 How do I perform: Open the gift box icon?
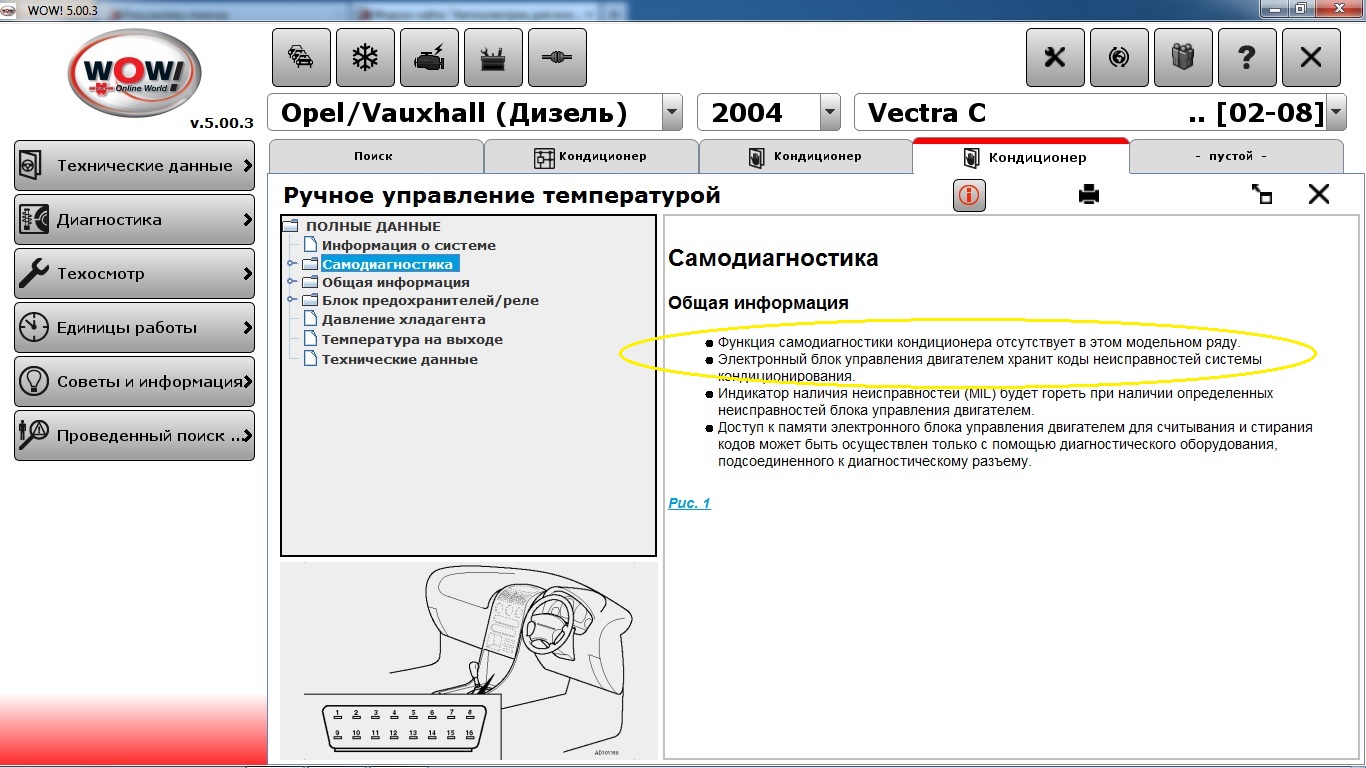(x=1183, y=57)
